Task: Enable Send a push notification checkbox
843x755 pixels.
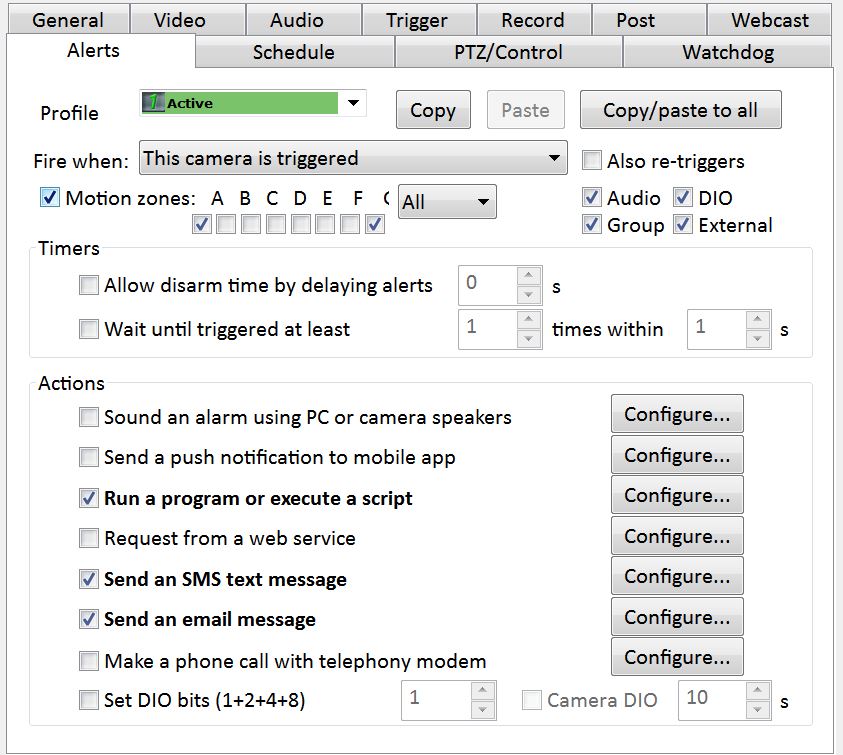Action: (89, 457)
